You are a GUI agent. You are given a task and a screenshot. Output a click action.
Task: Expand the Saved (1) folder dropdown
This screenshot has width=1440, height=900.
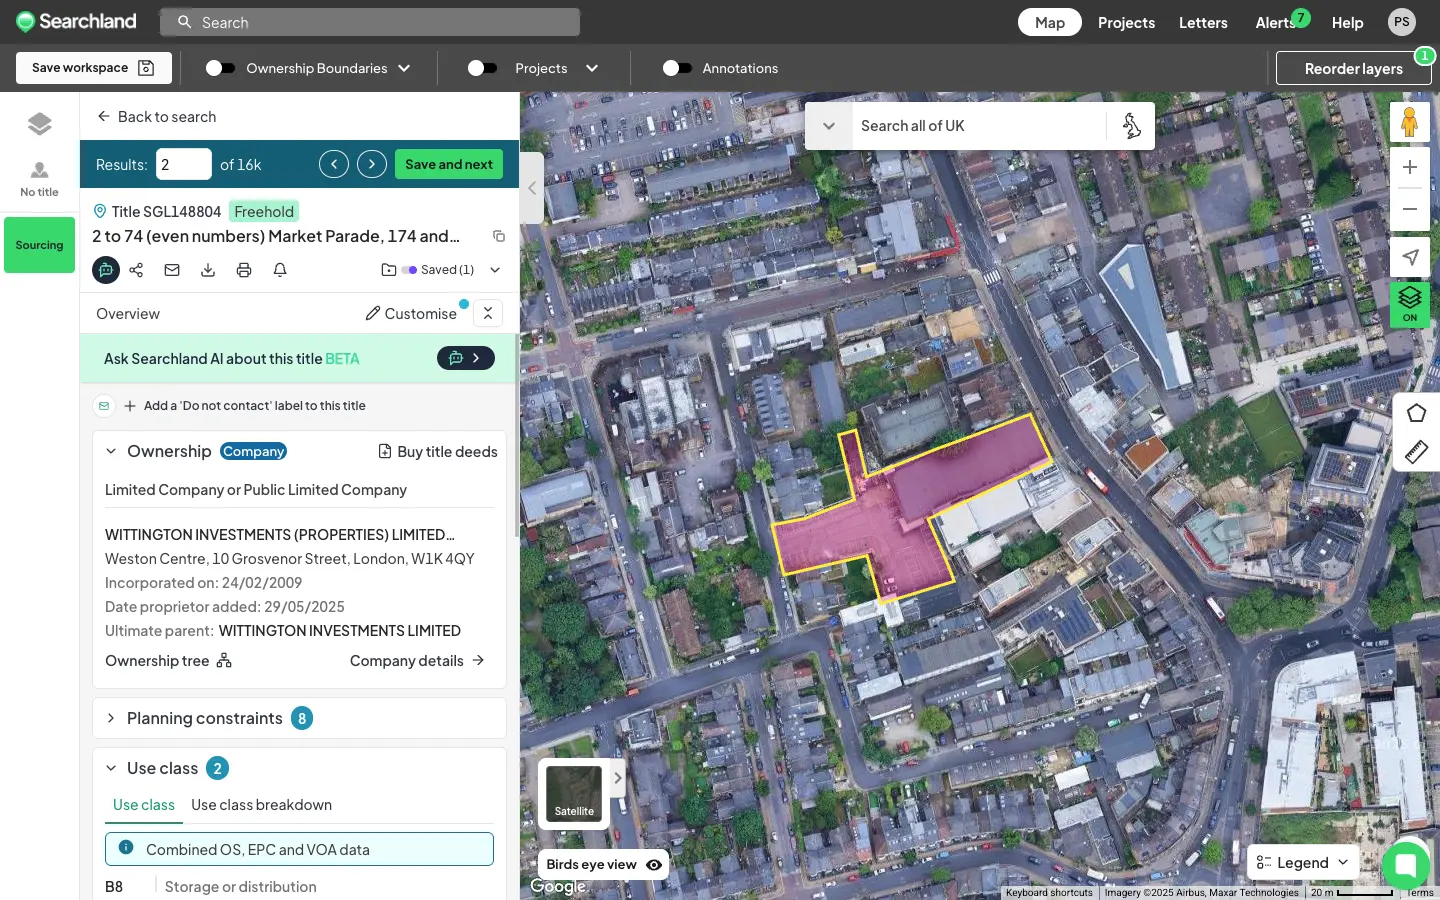[495, 270]
